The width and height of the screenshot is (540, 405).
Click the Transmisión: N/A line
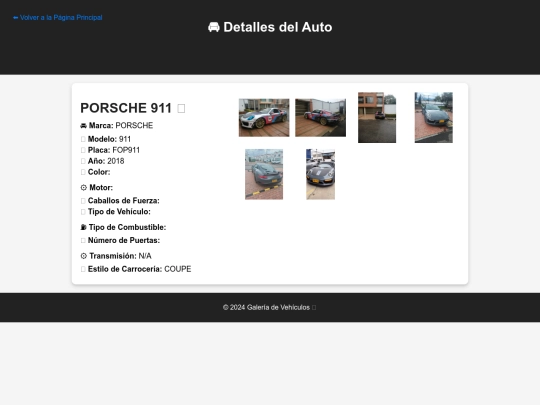click(116, 256)
